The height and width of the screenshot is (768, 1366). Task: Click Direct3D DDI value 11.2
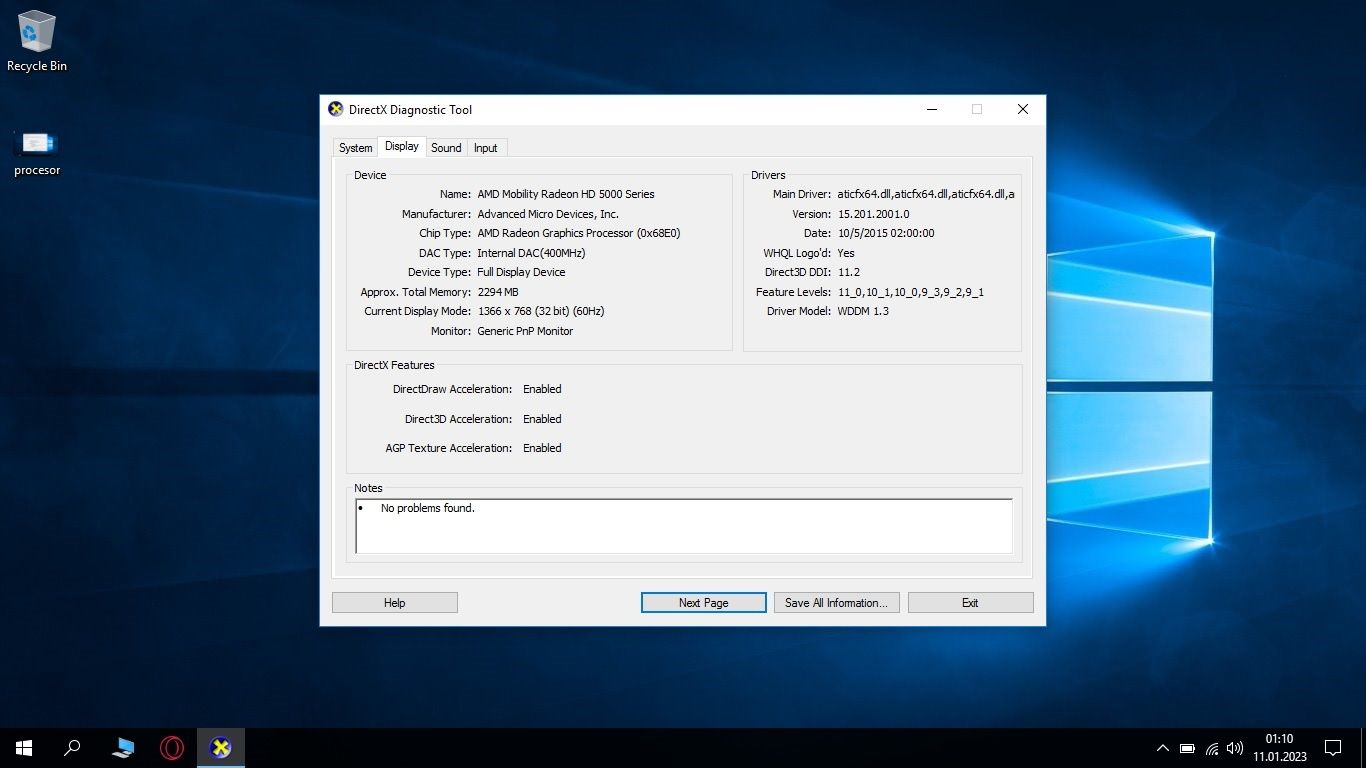(x=849, y=272)
